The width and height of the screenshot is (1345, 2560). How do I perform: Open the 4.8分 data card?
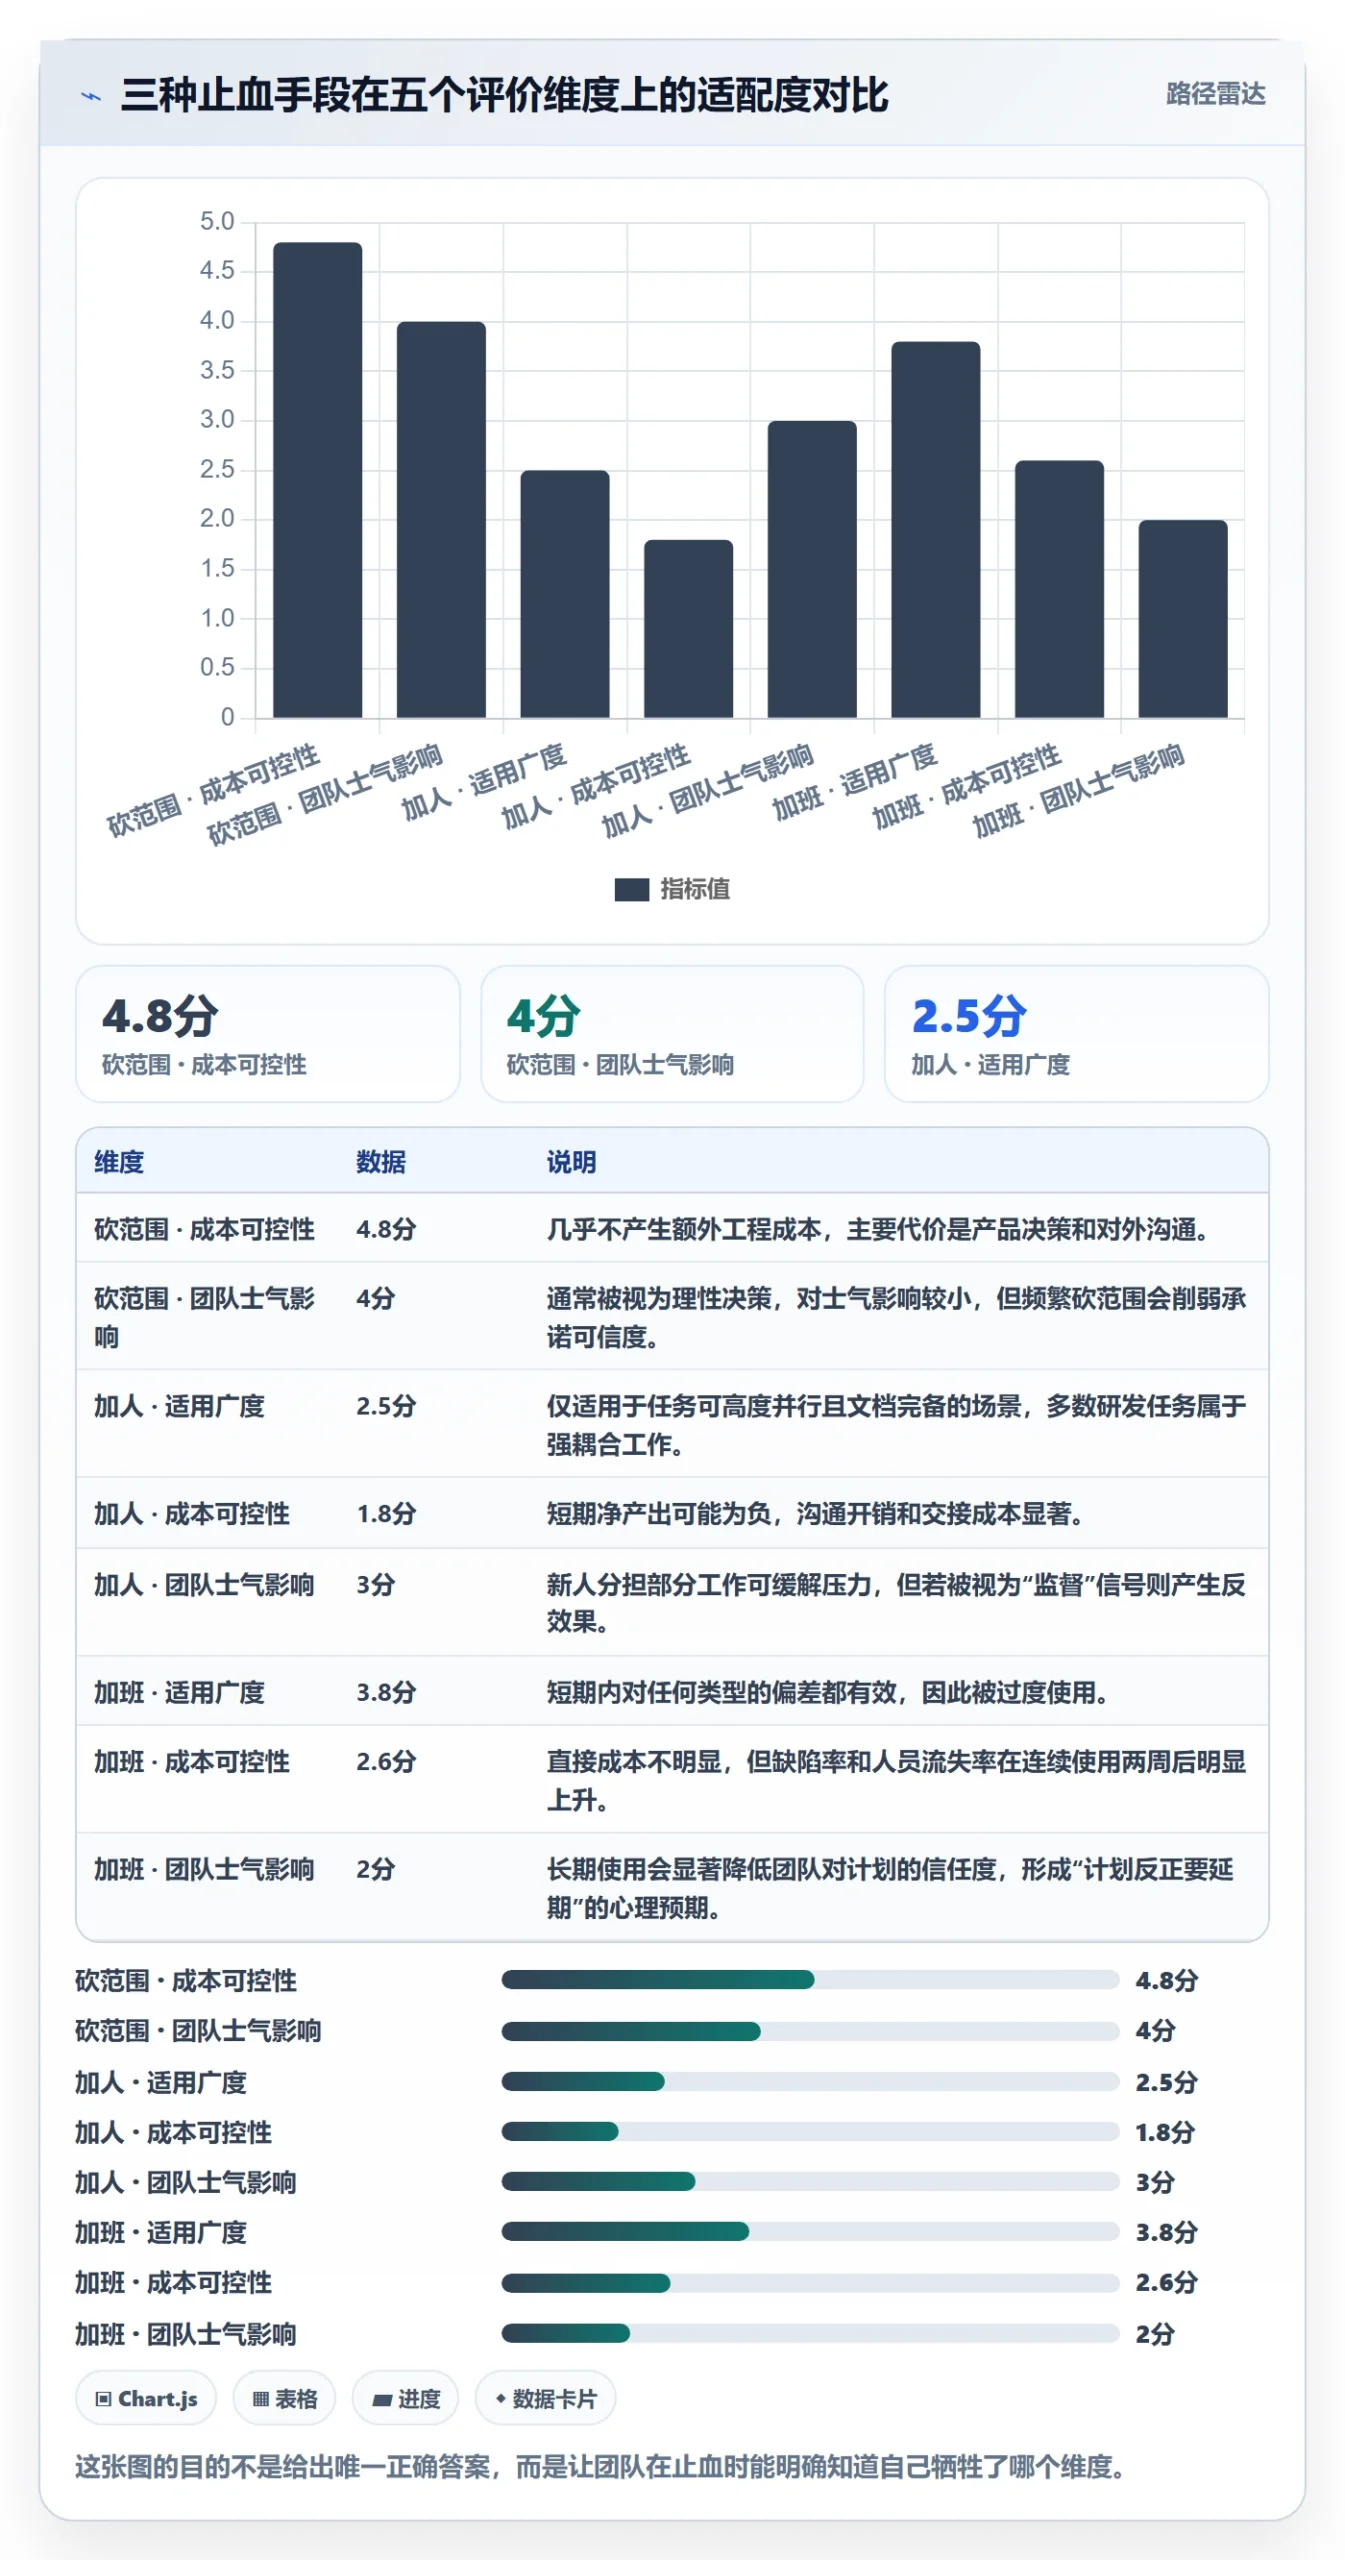click(268, 1034)
